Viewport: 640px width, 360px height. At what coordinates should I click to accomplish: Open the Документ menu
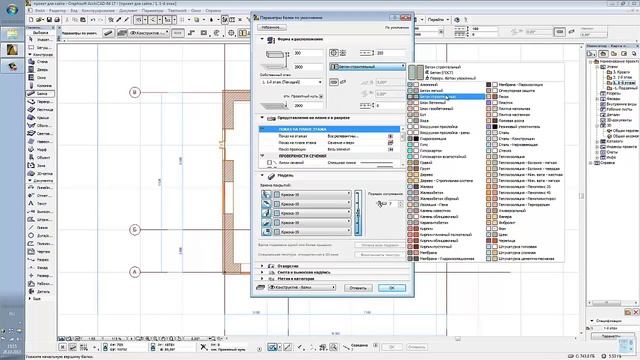128,11
